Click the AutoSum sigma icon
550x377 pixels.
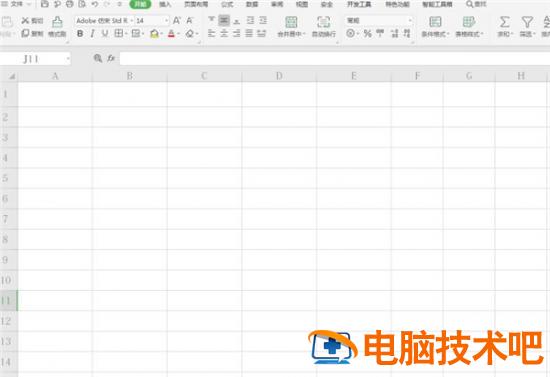(x=504, y=22)
